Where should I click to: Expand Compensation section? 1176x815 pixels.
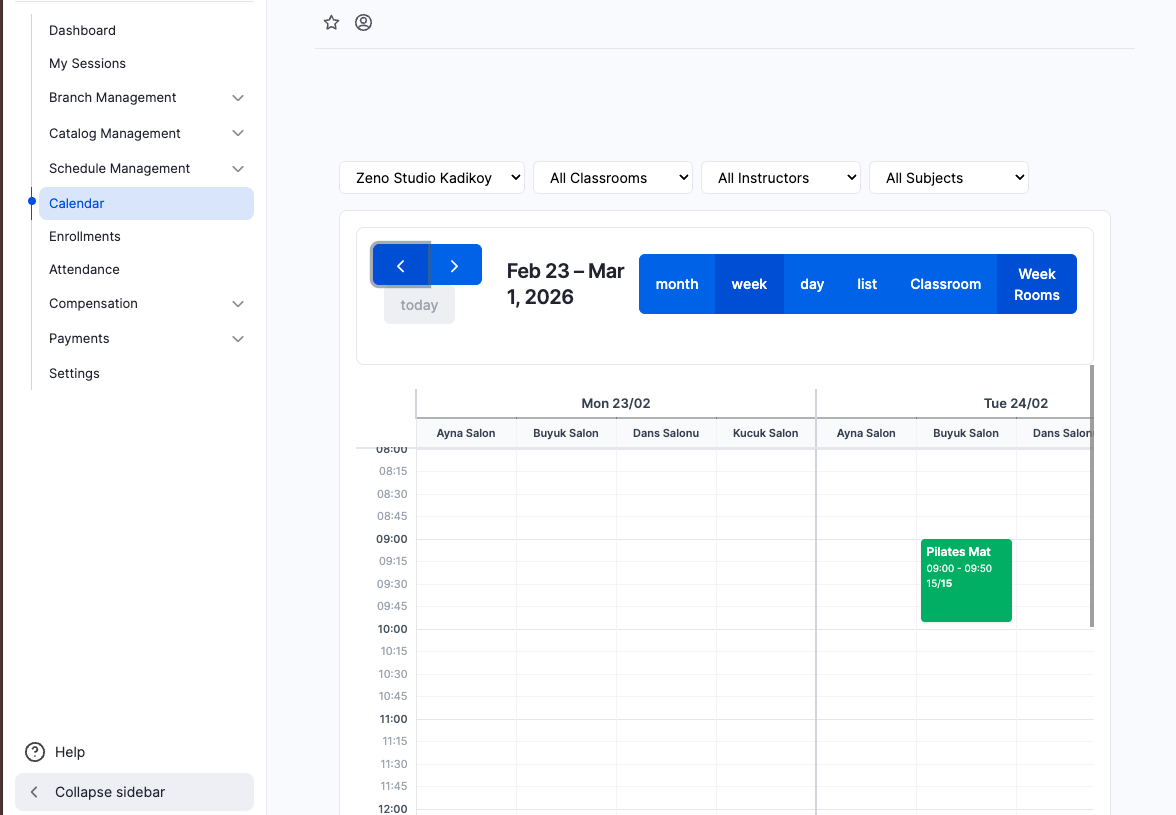(x=238, y=304)
